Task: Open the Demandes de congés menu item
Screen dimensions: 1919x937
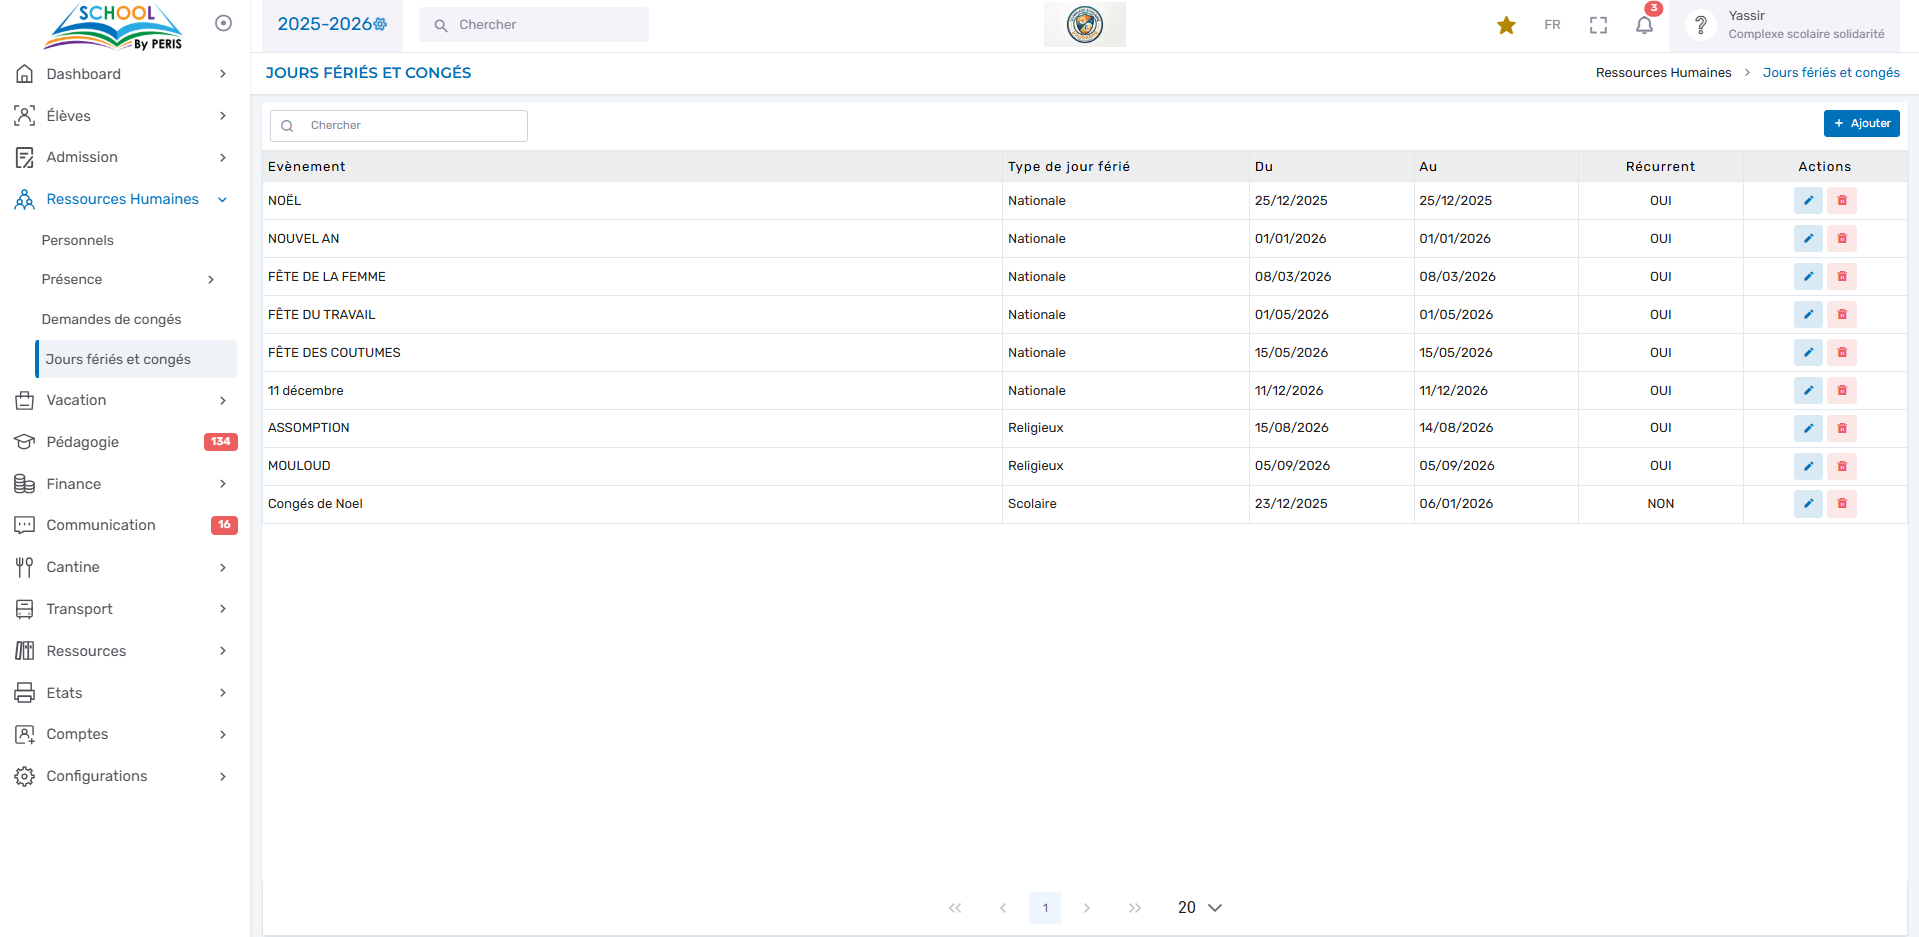Action: (x=111, y=320)
